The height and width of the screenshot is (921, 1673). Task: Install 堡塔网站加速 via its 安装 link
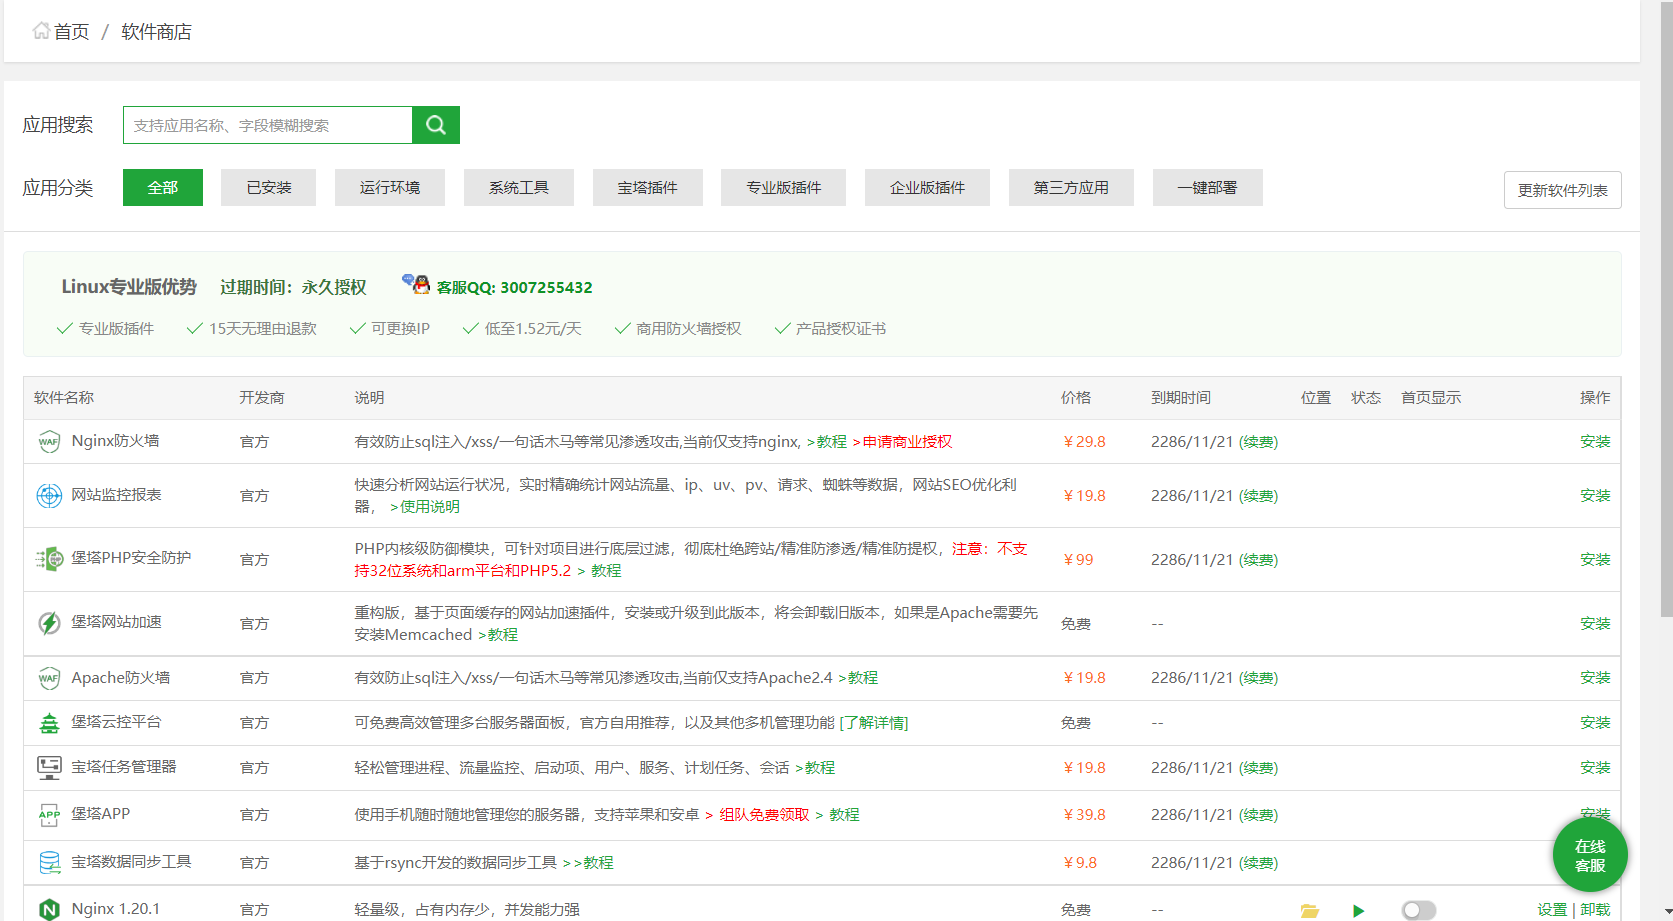[1595, 623]
